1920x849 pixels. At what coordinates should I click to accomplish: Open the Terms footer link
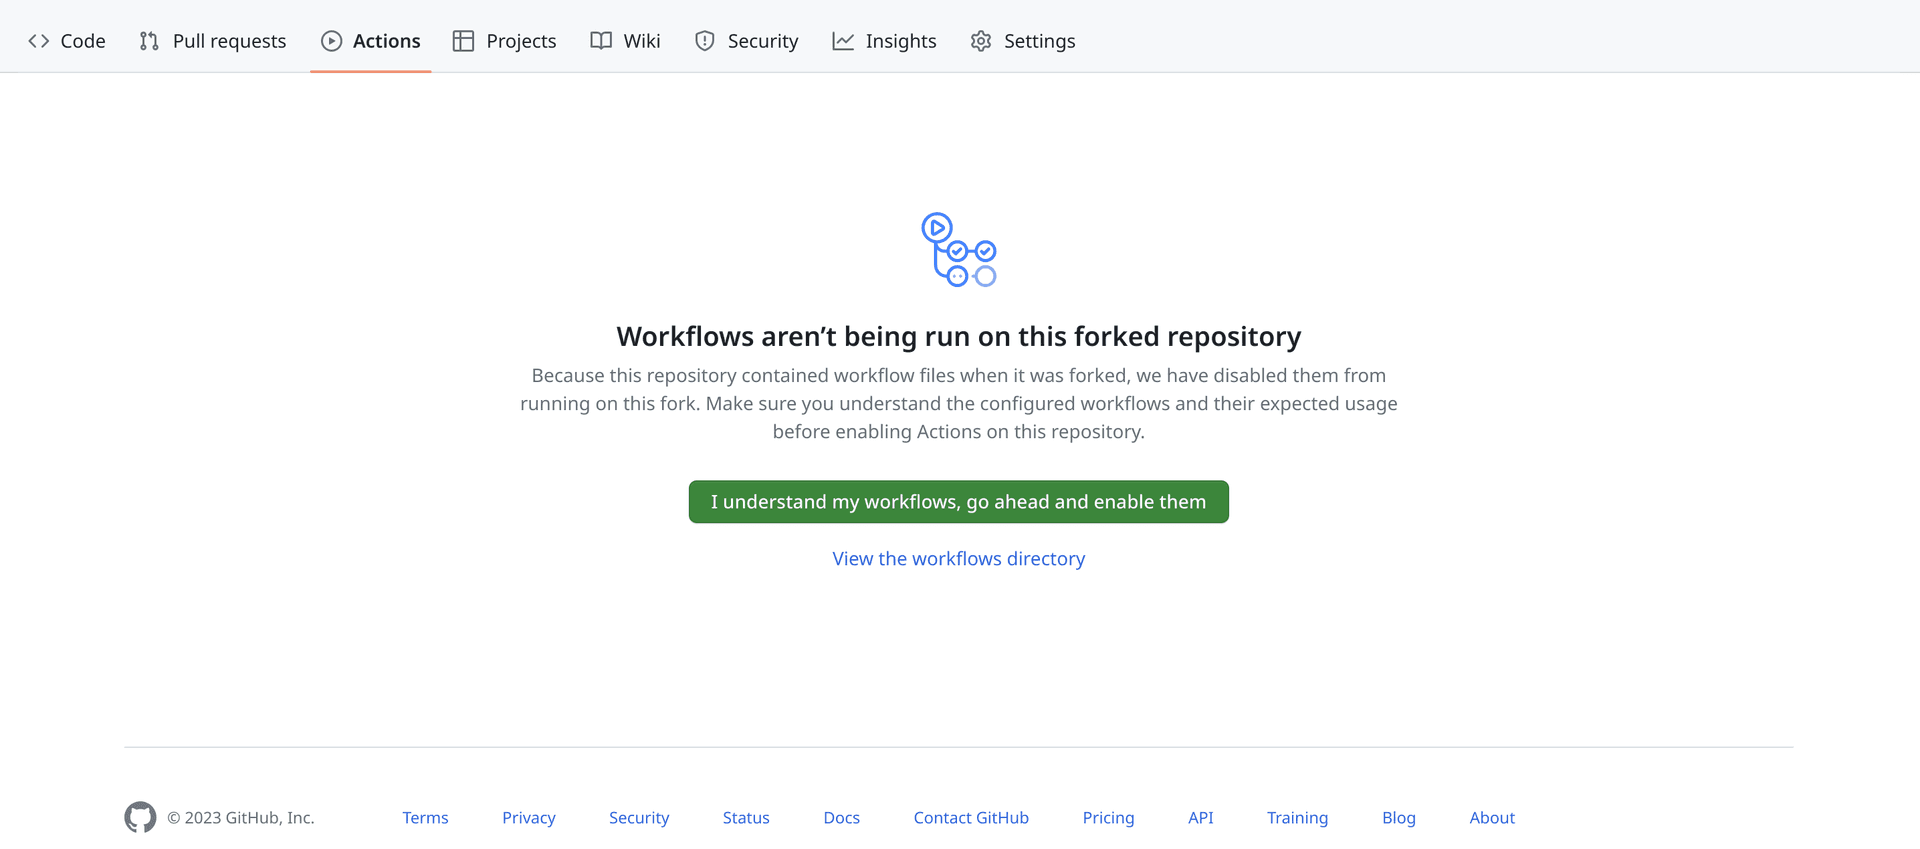tap(425, 818)
